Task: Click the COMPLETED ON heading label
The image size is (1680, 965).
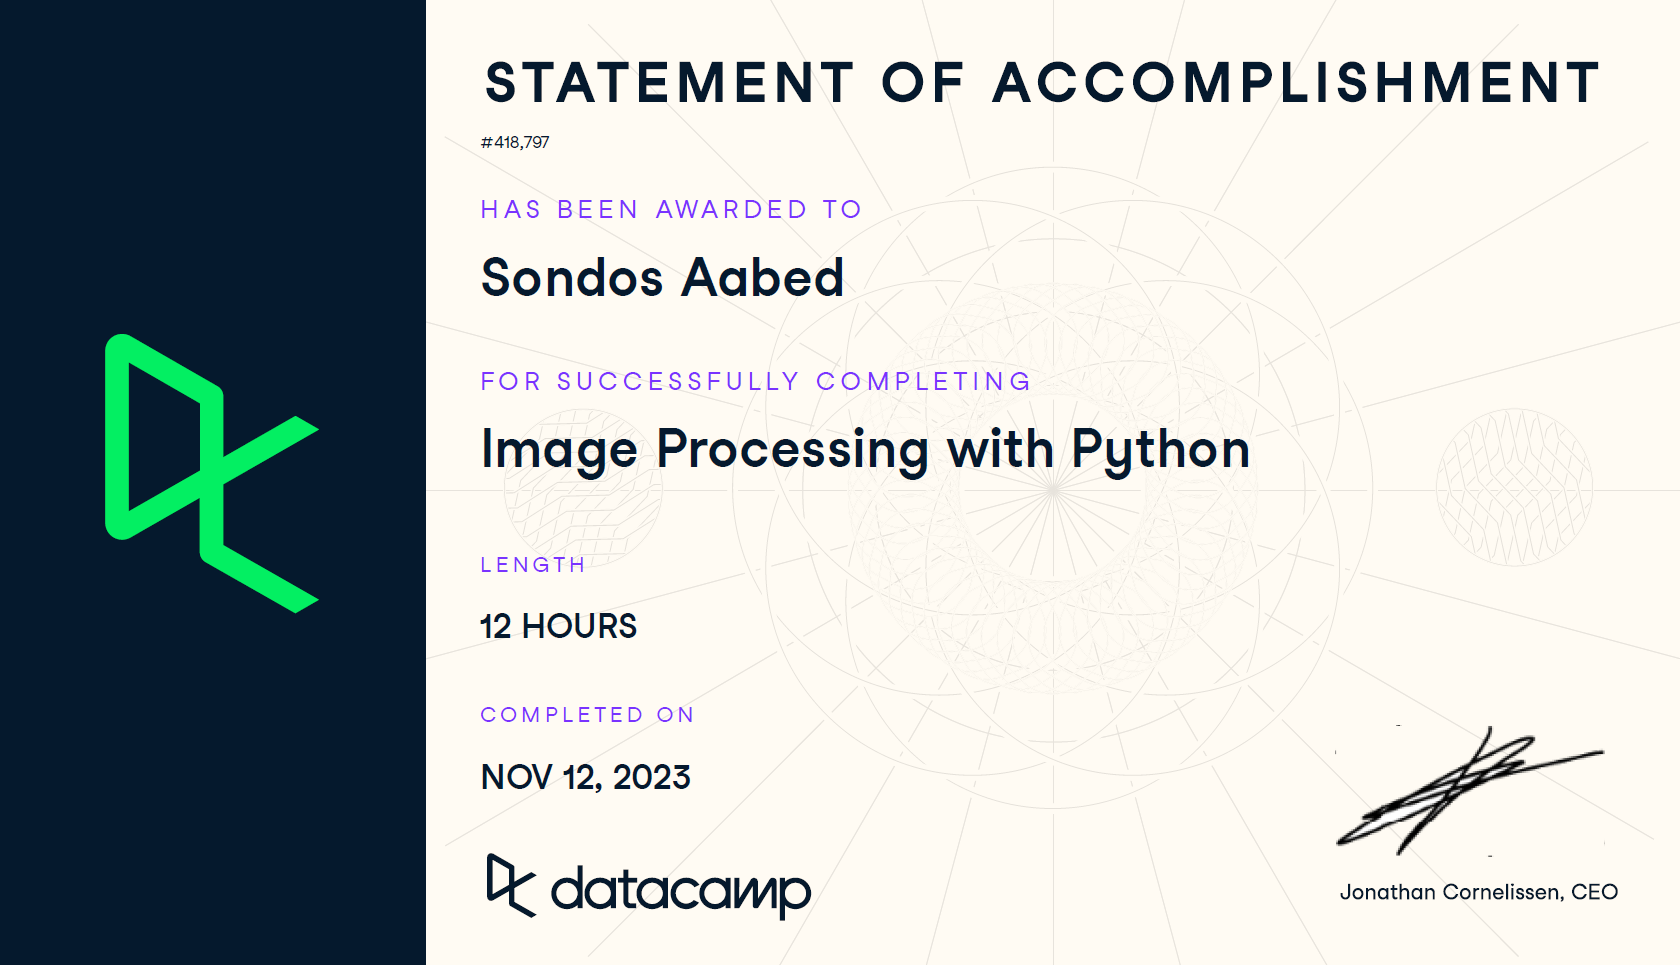Action: (x=588, y=715)
